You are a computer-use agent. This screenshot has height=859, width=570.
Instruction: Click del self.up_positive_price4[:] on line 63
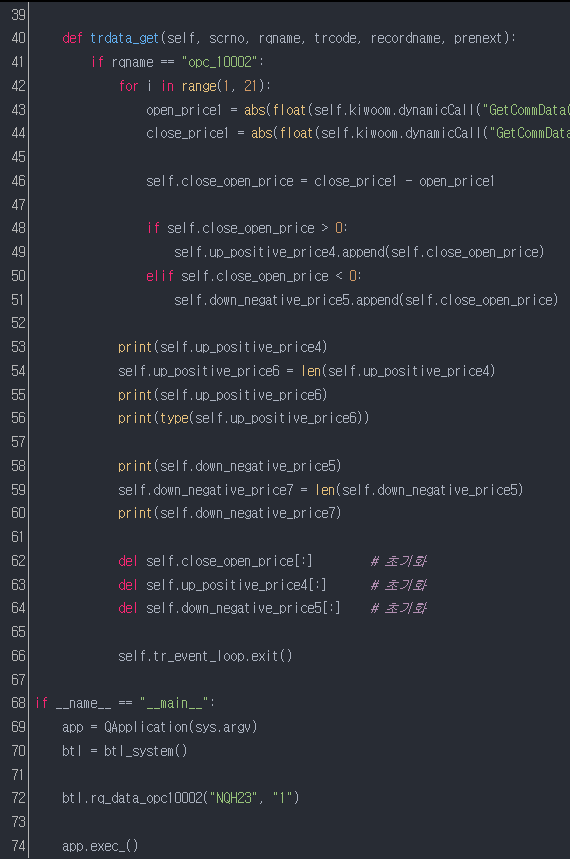[223, 586]
